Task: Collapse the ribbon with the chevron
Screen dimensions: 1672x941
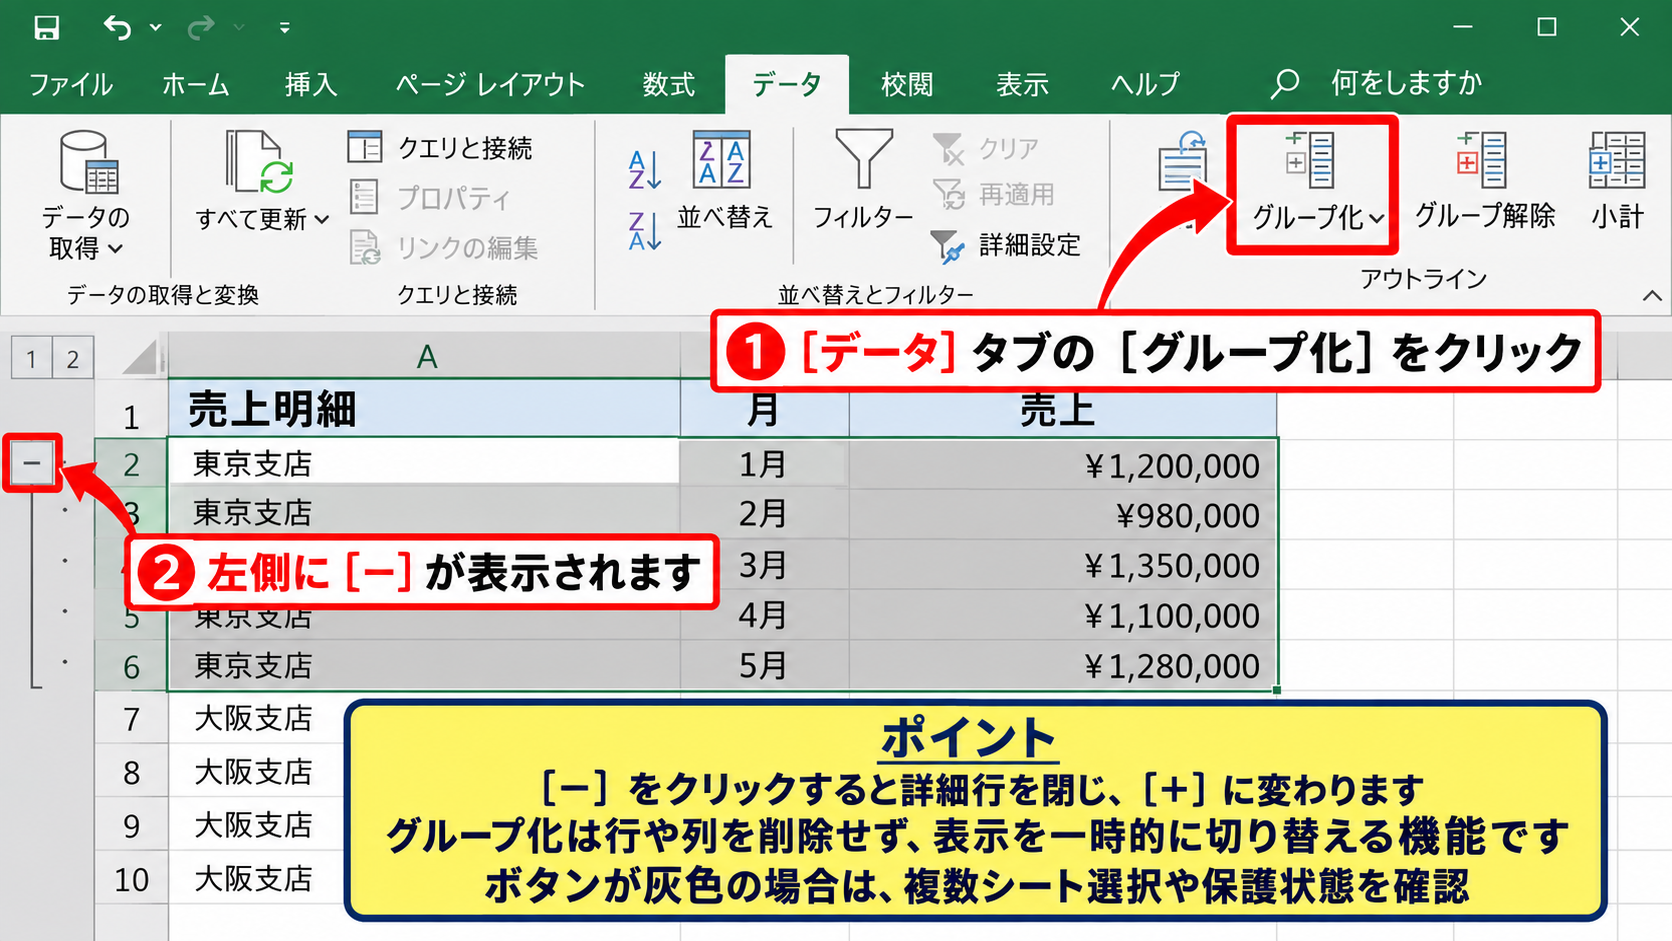Action: click(1652, 296)
